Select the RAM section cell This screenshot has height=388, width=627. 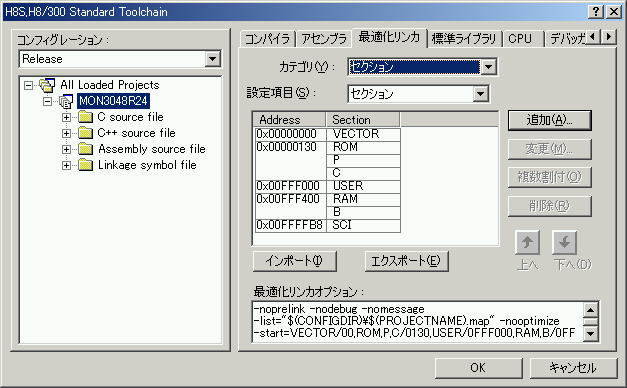(363, 199)
